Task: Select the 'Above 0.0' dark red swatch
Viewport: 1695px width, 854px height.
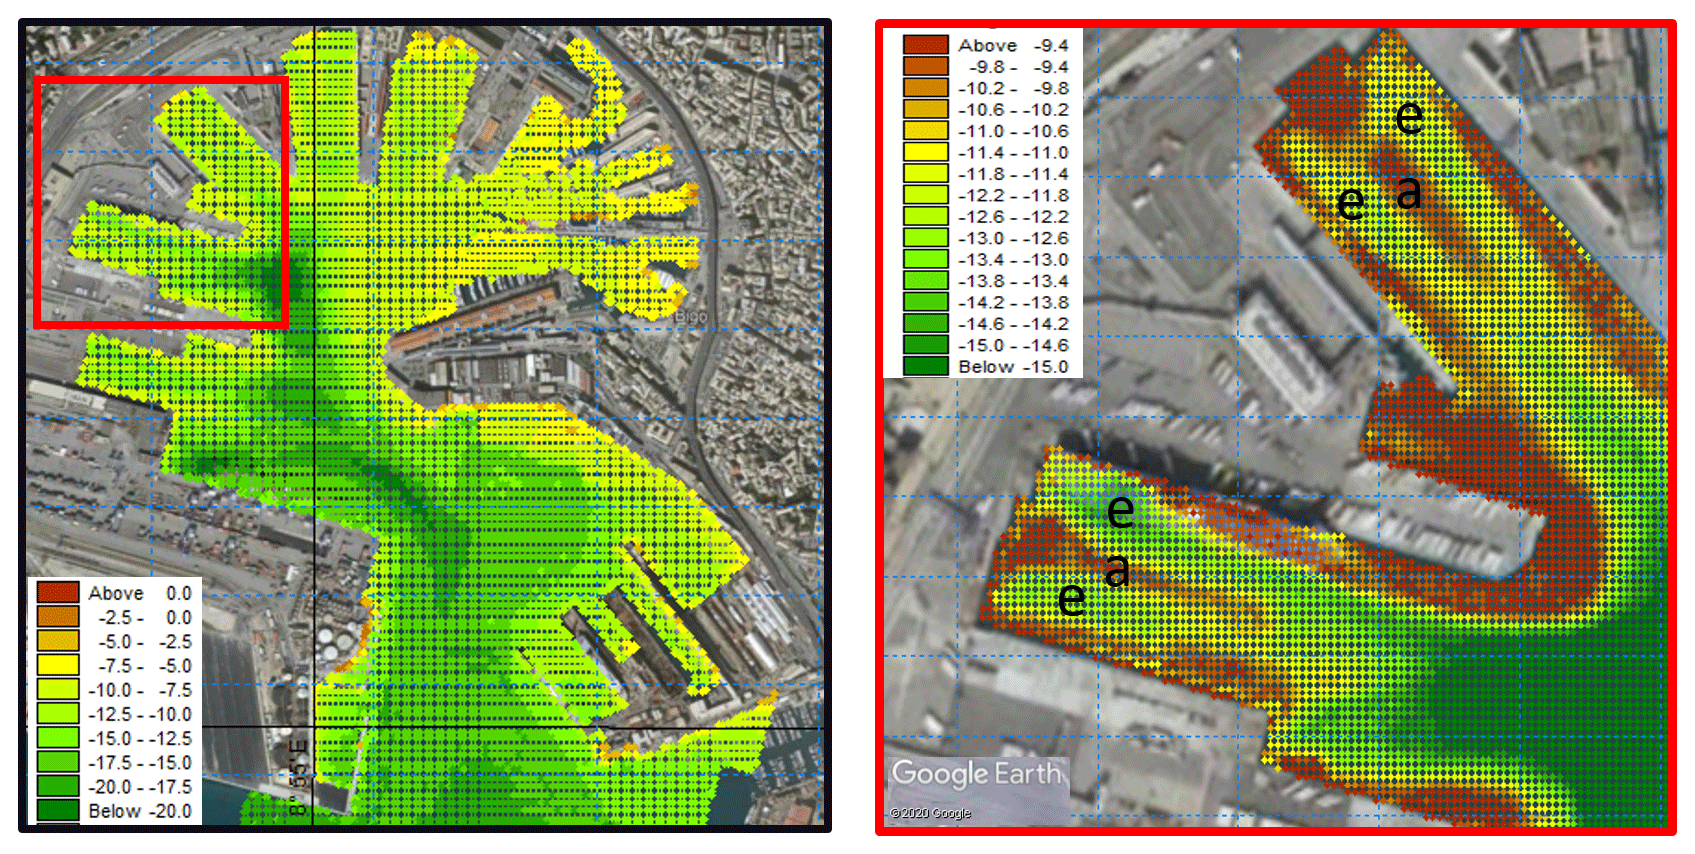Action: (58, 593)
